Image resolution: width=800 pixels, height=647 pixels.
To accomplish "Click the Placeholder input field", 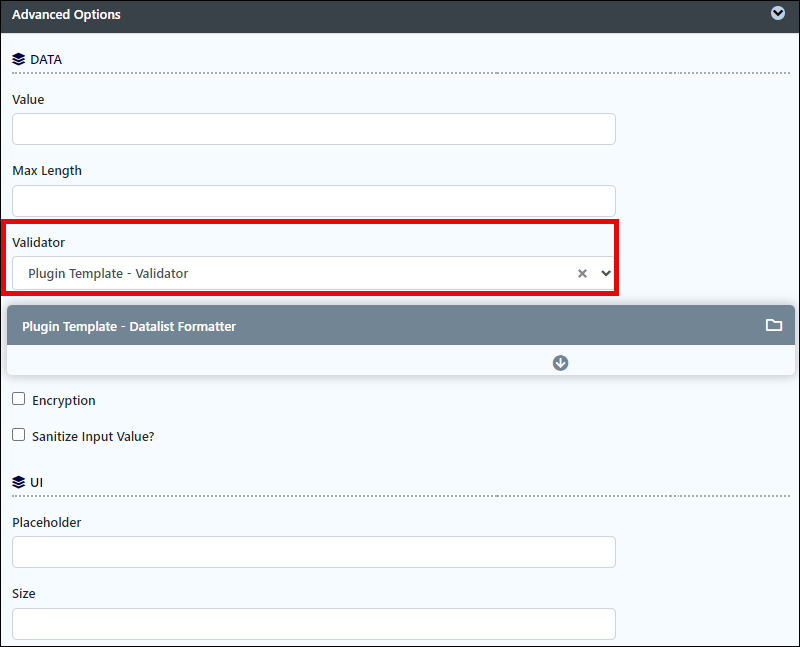I will [x=314, y=552].
